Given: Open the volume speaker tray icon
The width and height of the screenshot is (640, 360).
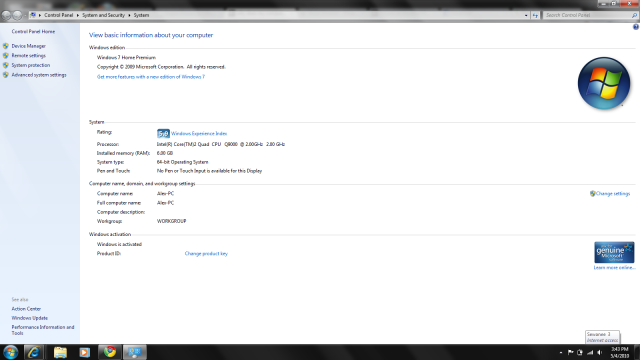Looking at the screenshot, I should (600, 352).
